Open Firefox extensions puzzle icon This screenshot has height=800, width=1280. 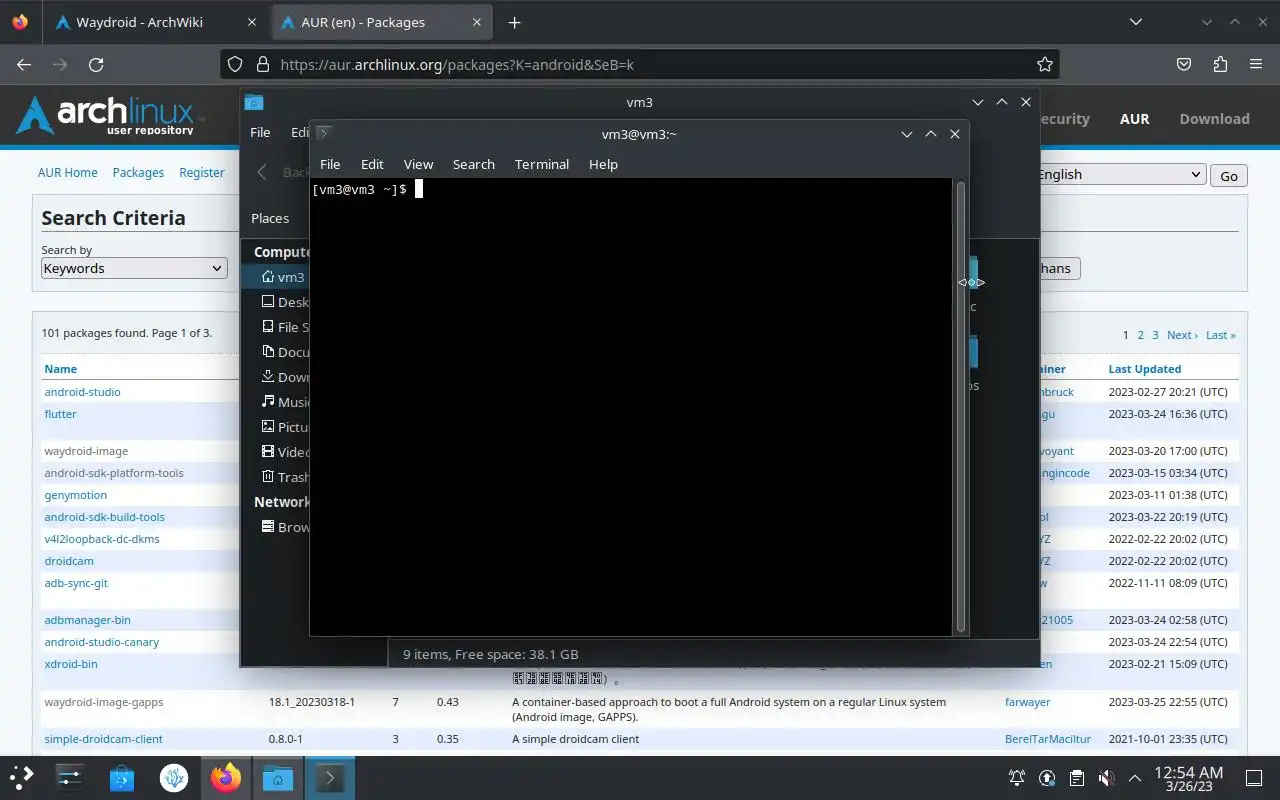coord(1220,64)
